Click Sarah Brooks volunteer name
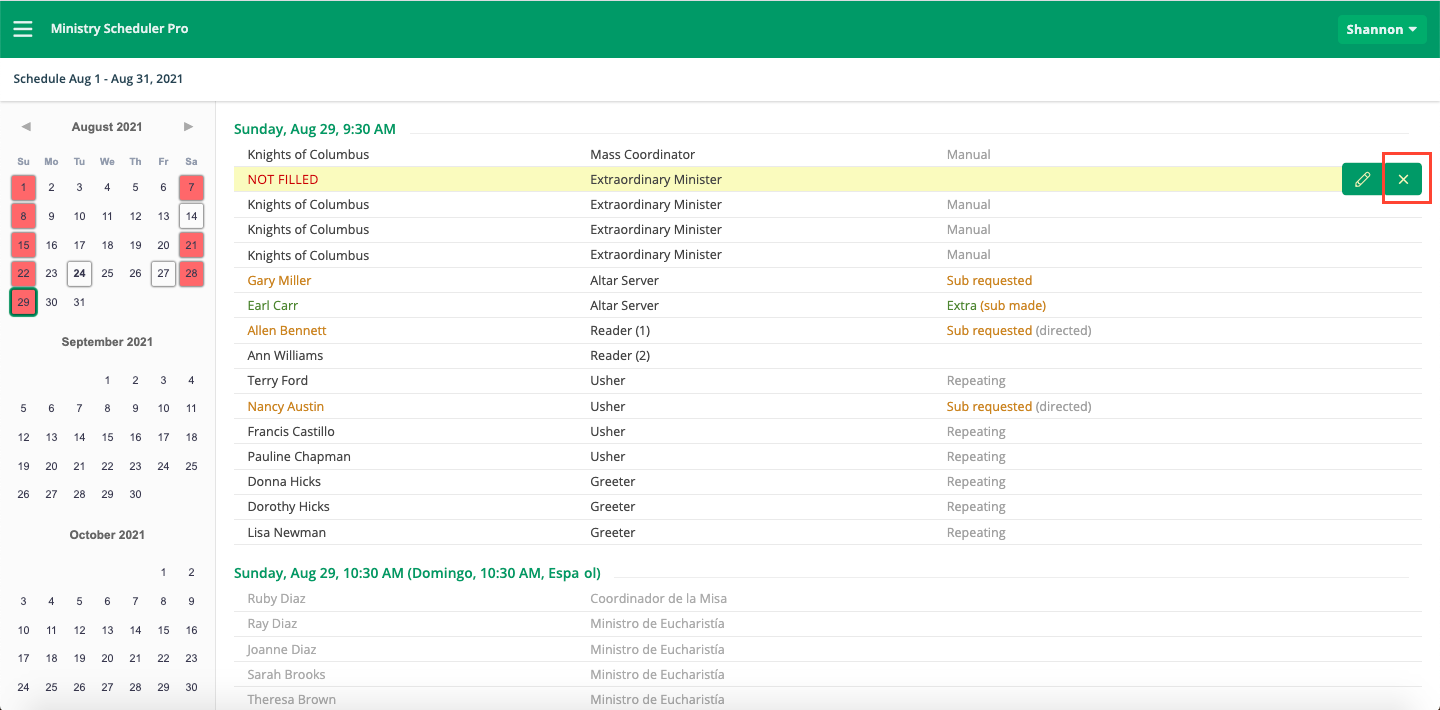Viewport: 1440px width, 710px height. (x=286, y=674)
